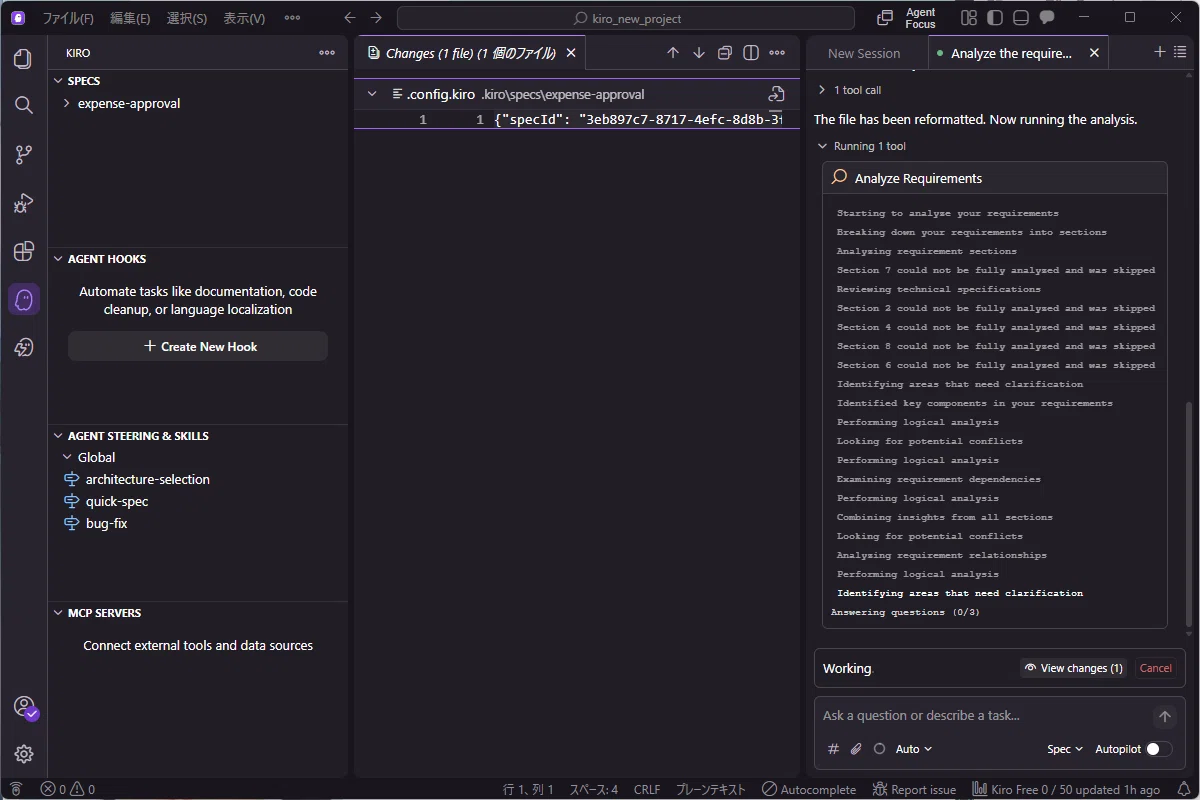The height and width of the screenshot is (800, 1200).
Task: Collapse the MCP SERVERS section
Action: pyautogui.click(x=197, y=613)
